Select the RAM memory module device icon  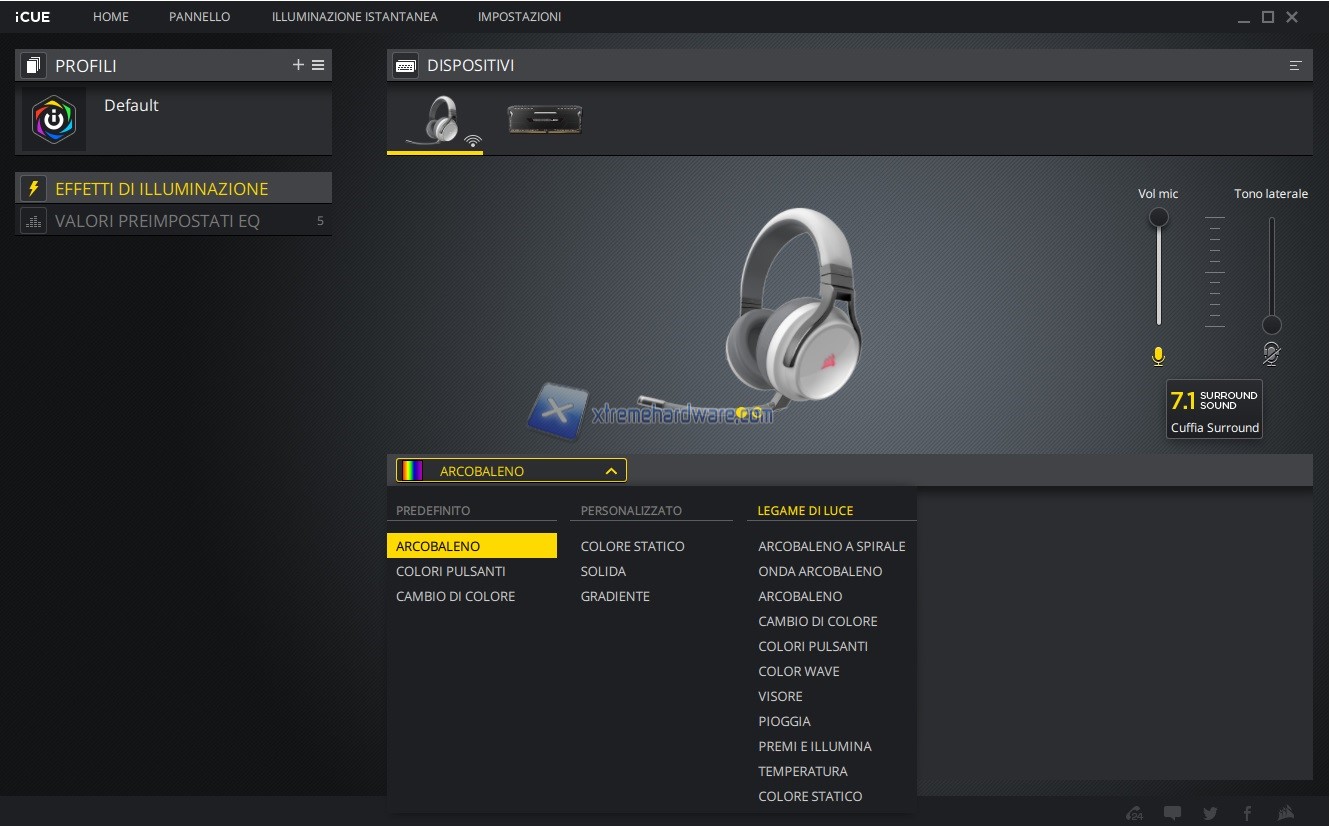tap(545, 120)
